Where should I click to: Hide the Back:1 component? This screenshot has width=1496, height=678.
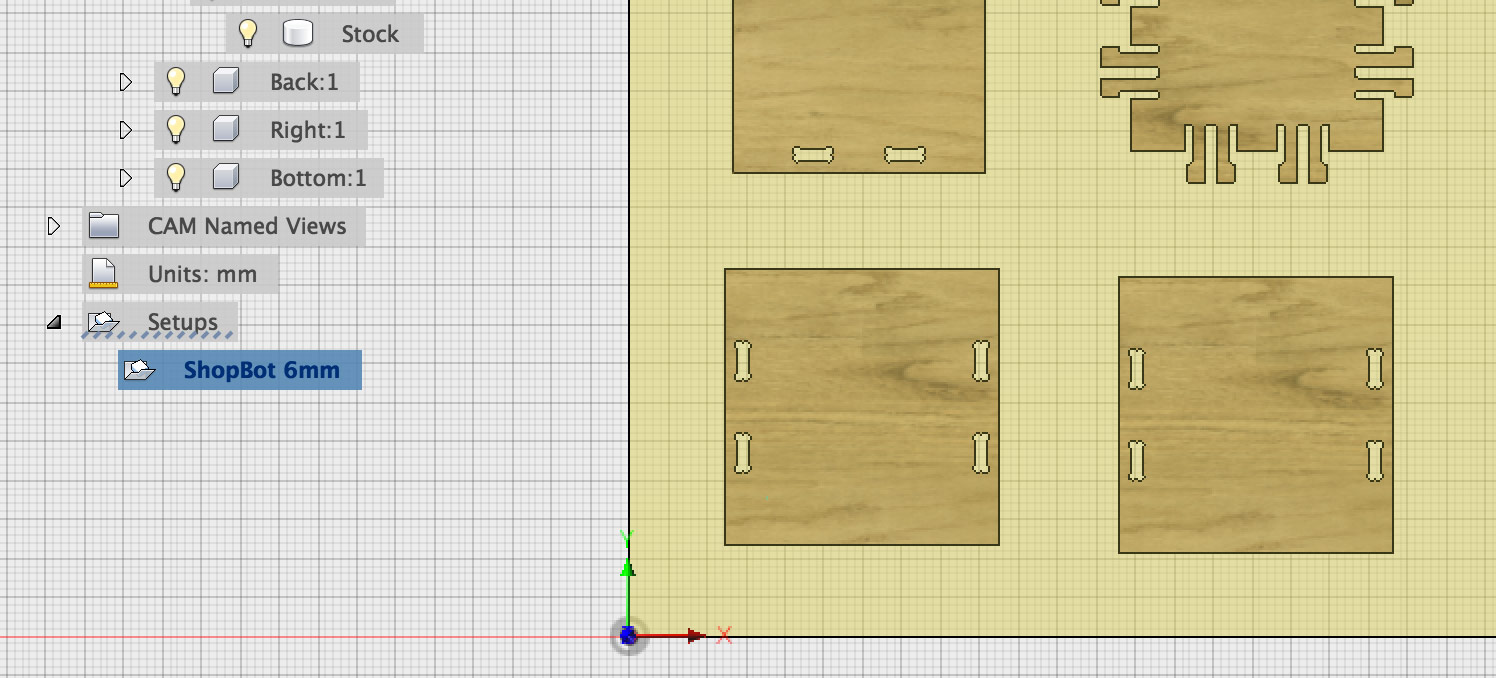[176, 81]
